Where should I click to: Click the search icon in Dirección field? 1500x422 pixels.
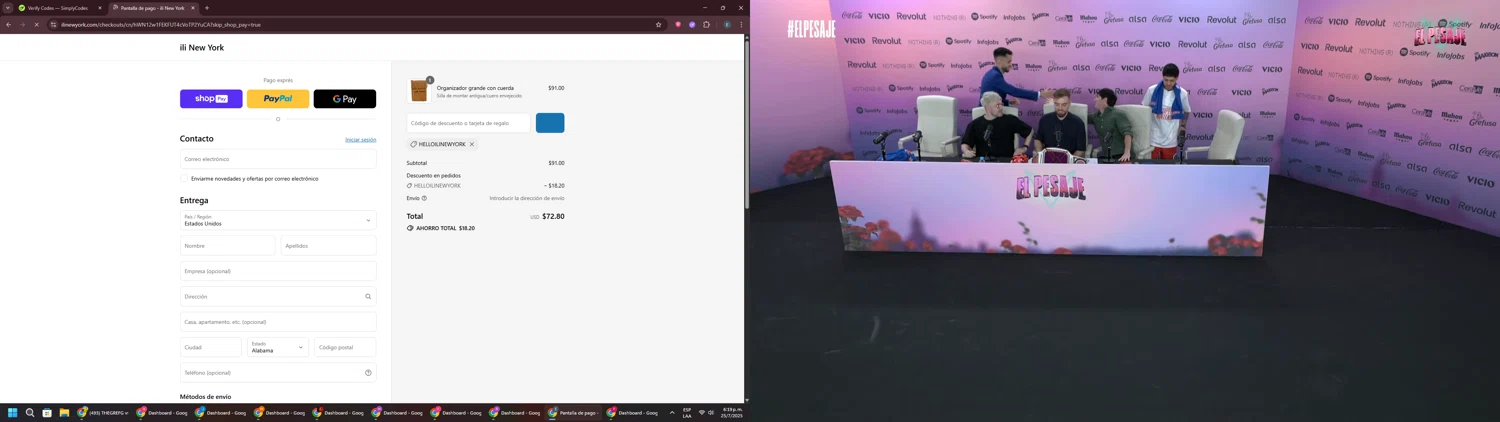click(x=368, y=296)
